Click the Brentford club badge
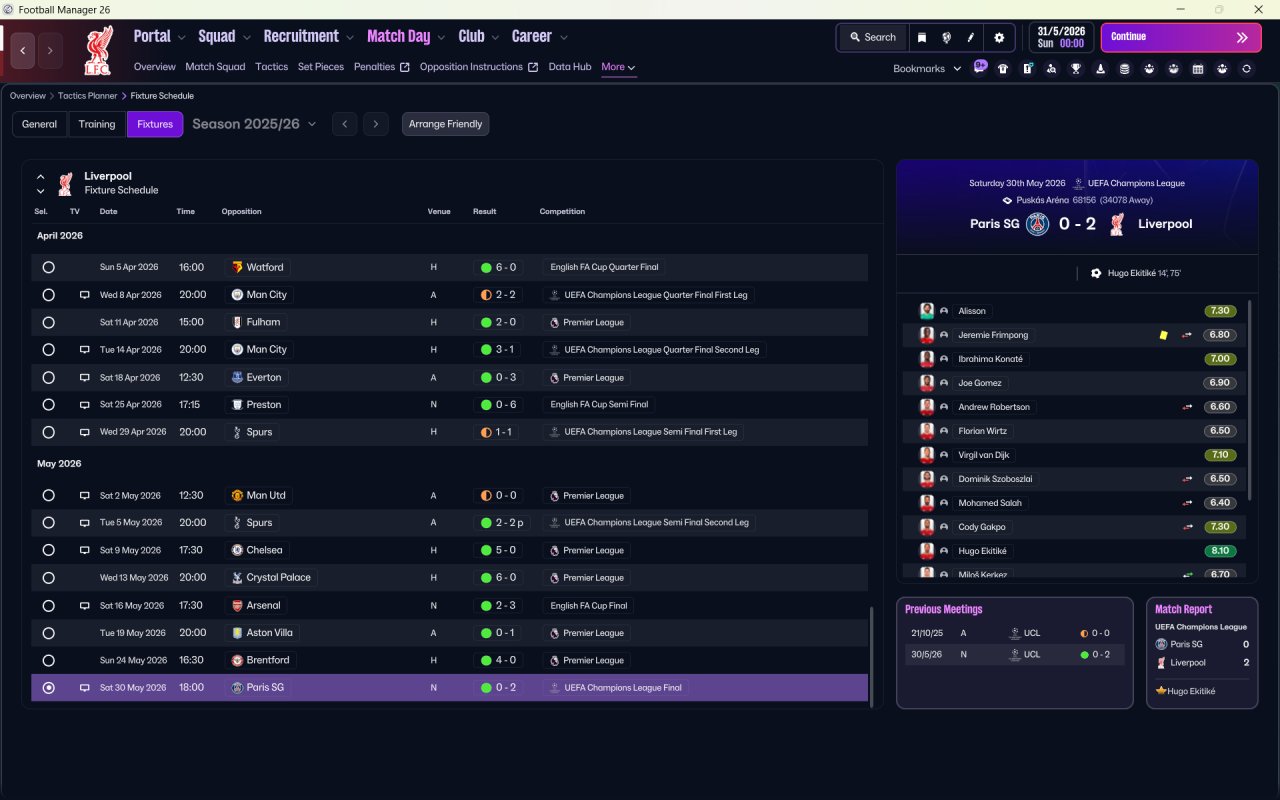Screen dimensions: 1280x800 point(237,660)
